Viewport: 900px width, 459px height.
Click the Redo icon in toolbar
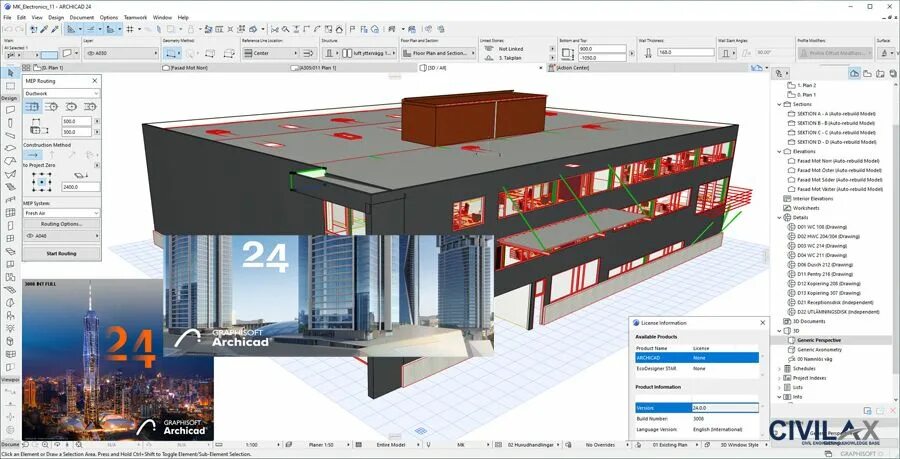point(21,29)
